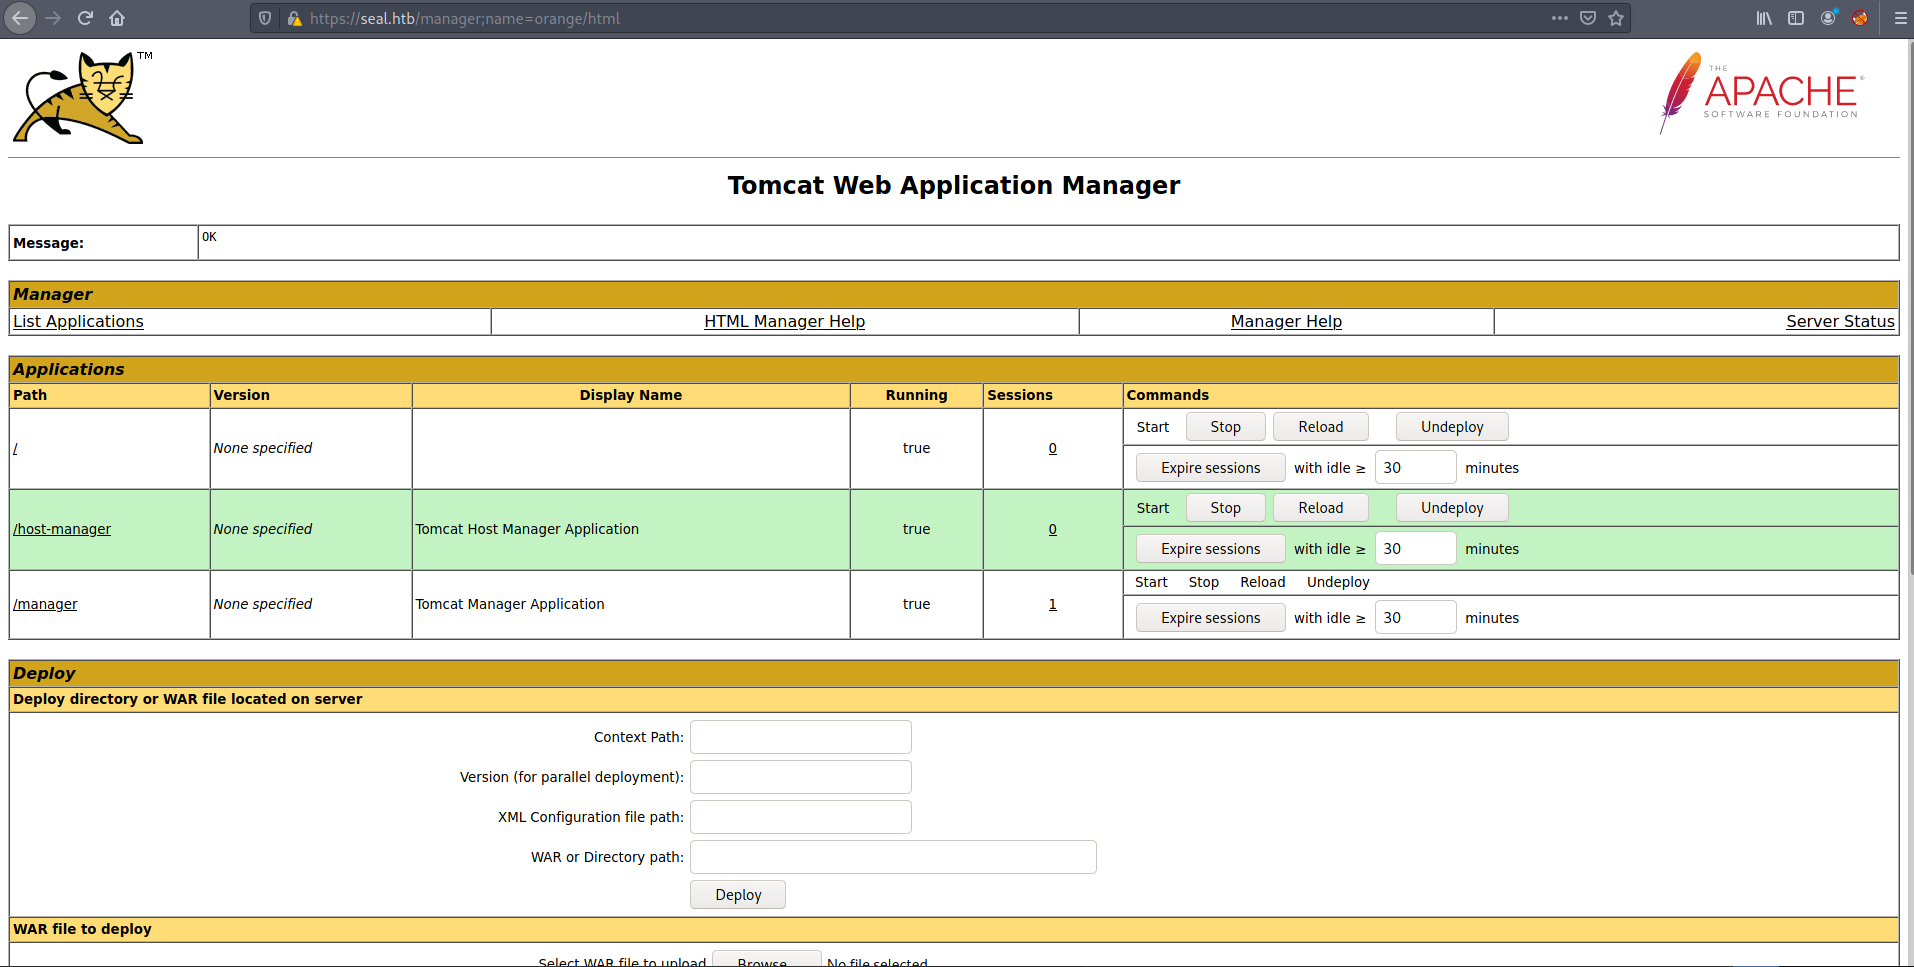Open page actions three-dots menu
Viewport: 1914px width, 967px height.
pyautogui.click(x=1560, y=18)
